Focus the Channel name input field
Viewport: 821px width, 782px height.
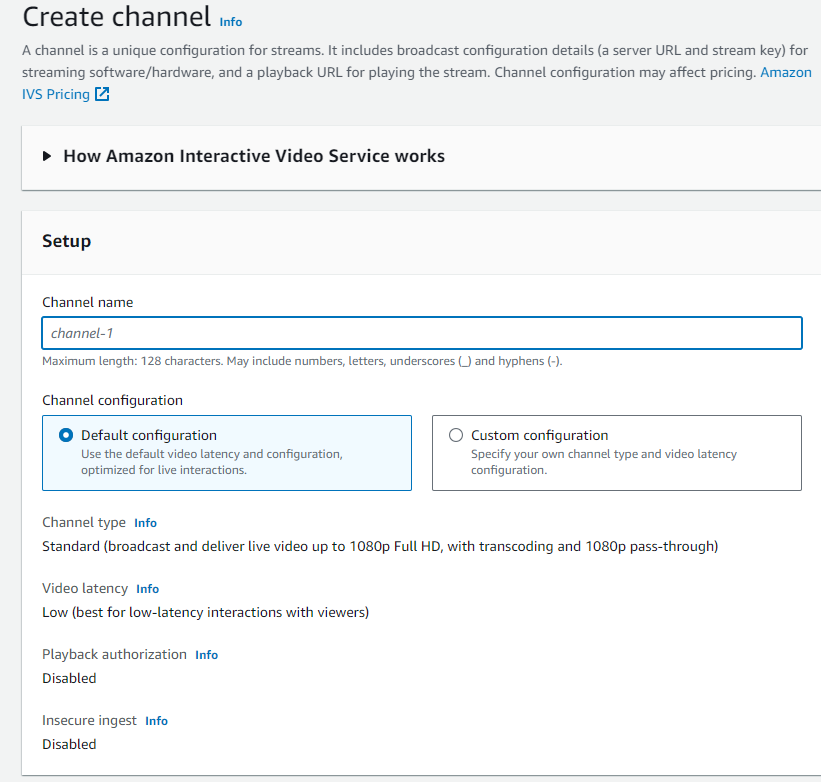tap(422, 333)
